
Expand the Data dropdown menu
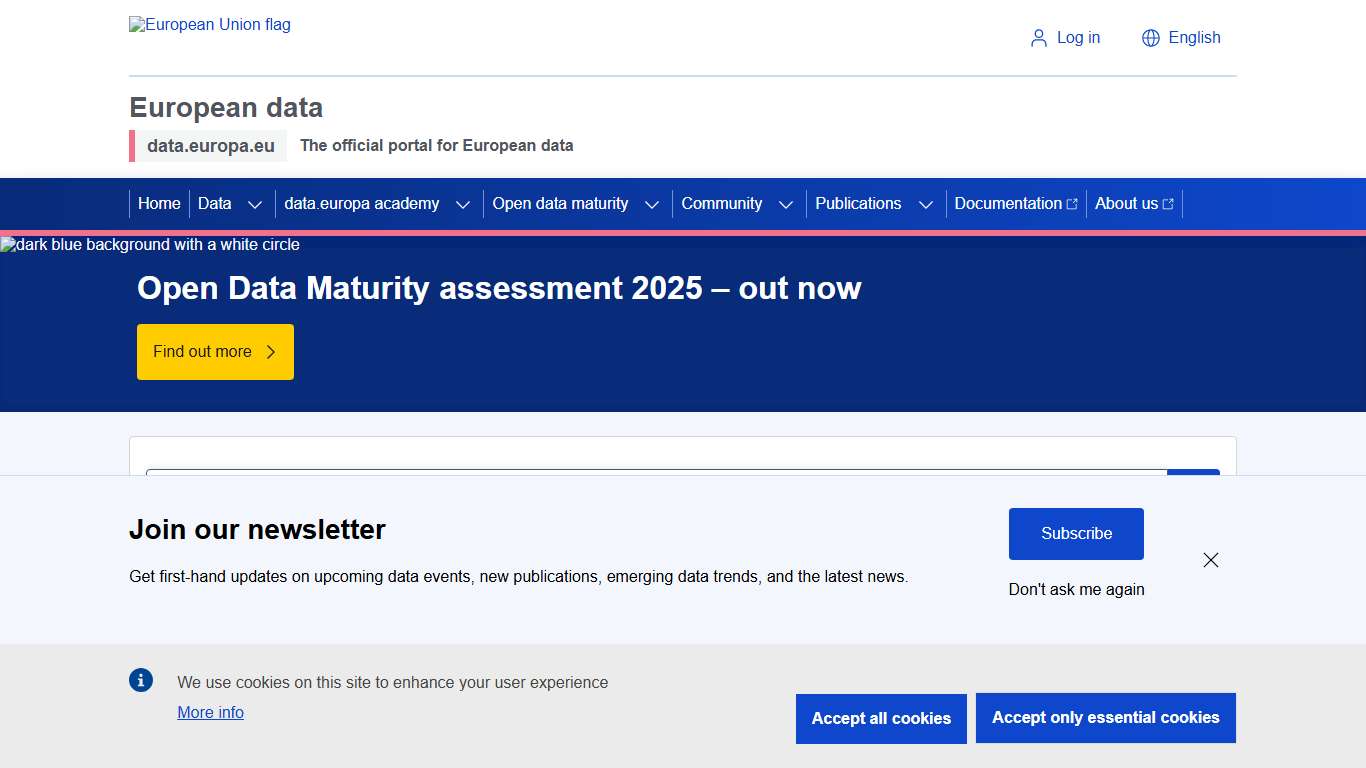257,204
